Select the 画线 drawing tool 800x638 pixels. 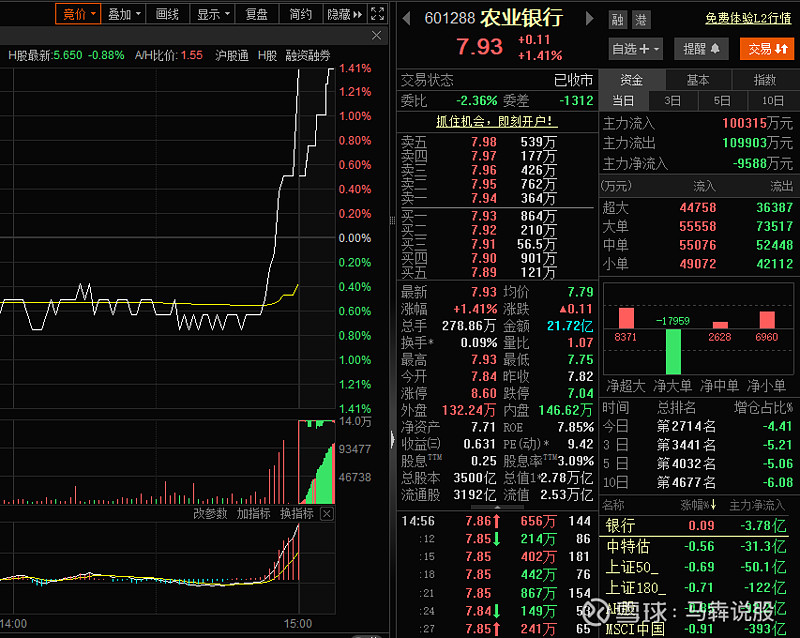[x=167, y=14]
